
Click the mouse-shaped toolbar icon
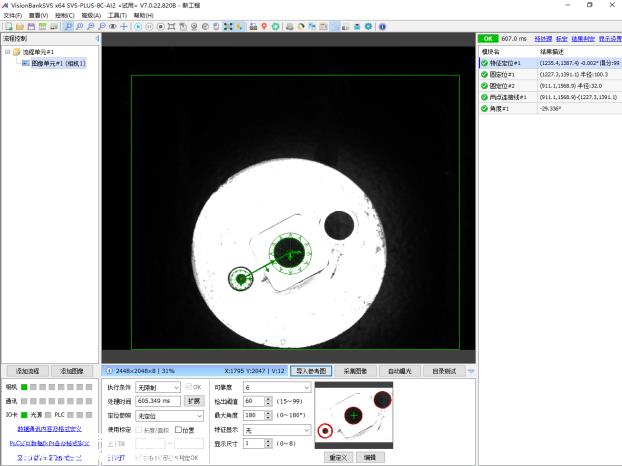(216, 27)
